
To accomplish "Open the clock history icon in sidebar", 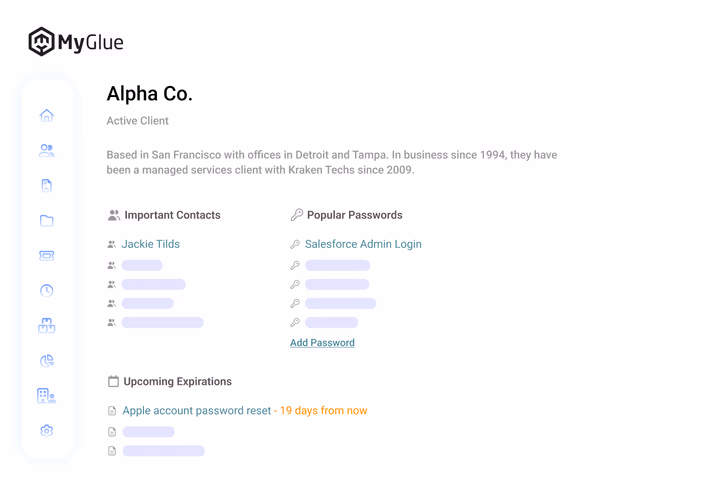I will click(47, 290).
